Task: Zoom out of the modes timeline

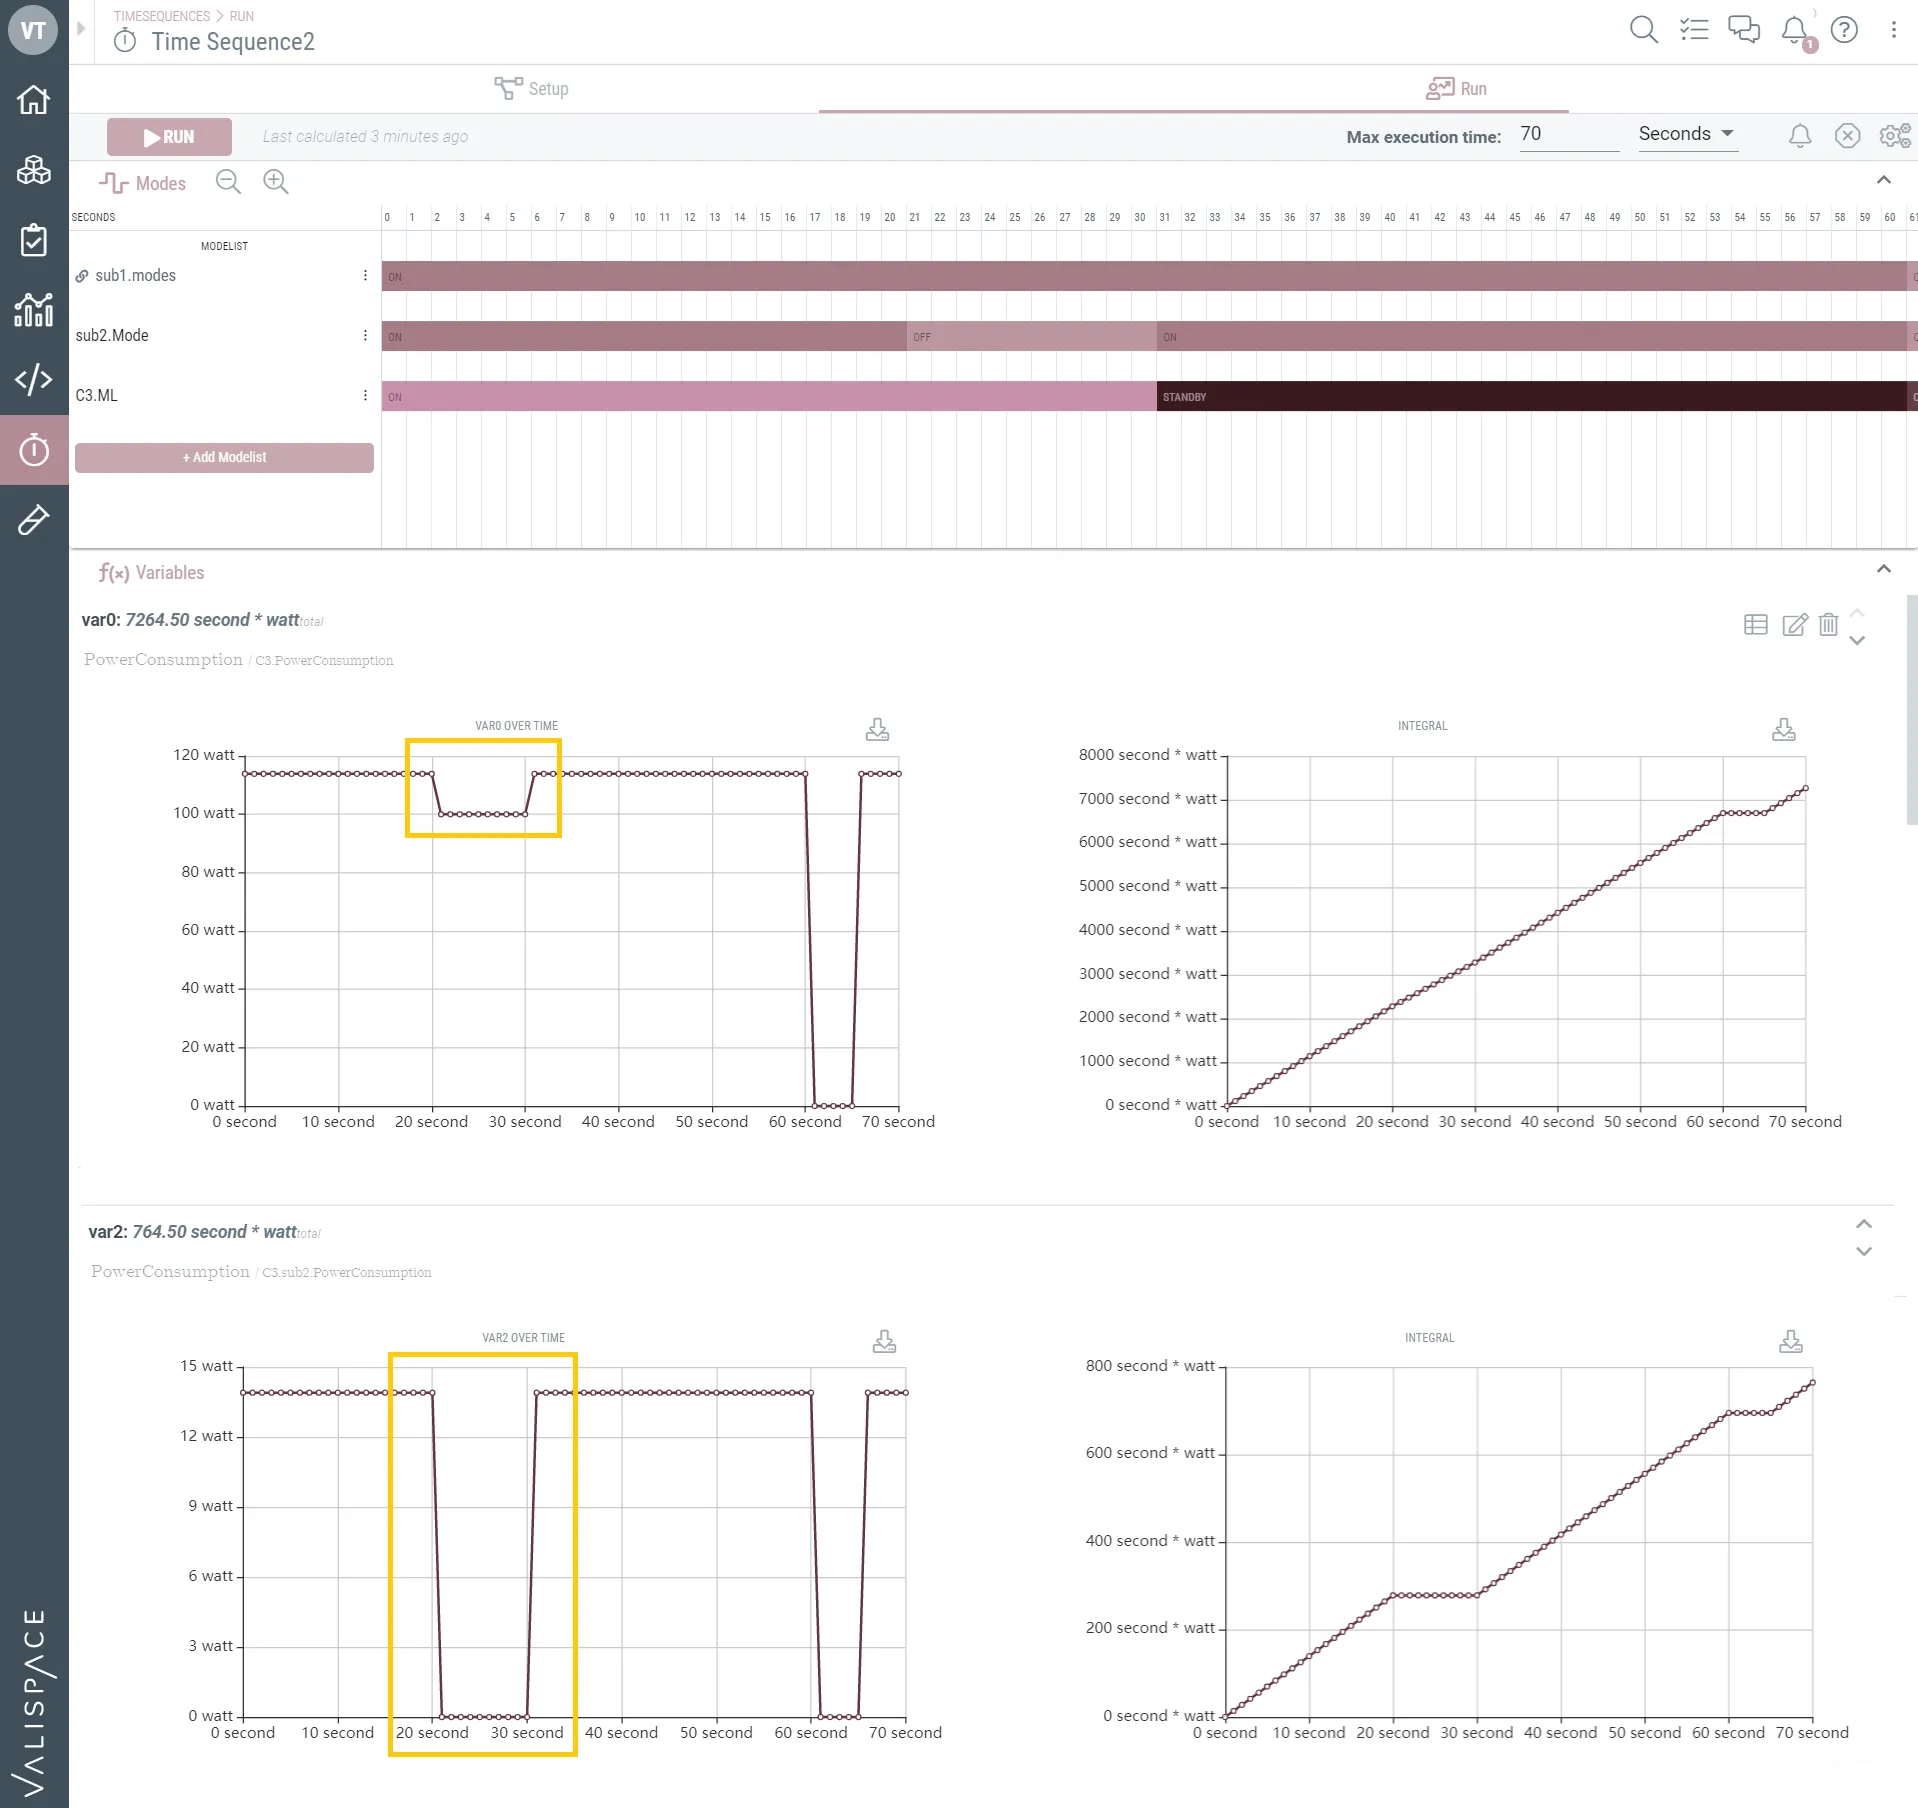Action: pos(229,182)
